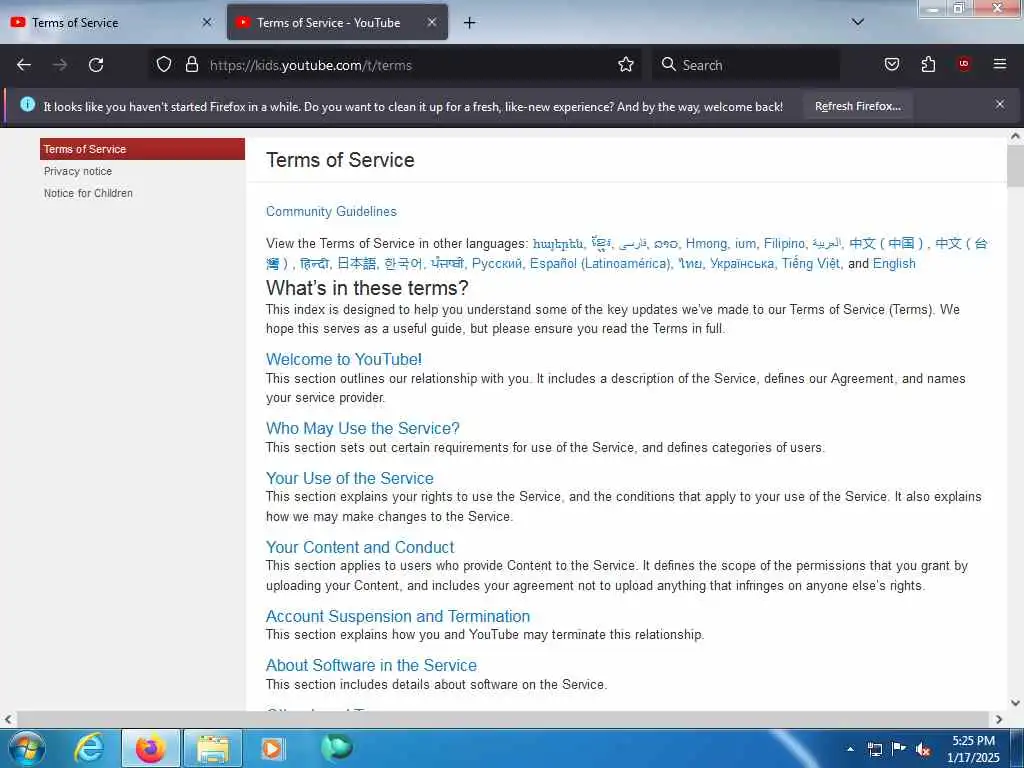Click the info icon in the notification bar
This screenshot has height=768, width=1024.
pyautogui.click(x=27, y=104)
